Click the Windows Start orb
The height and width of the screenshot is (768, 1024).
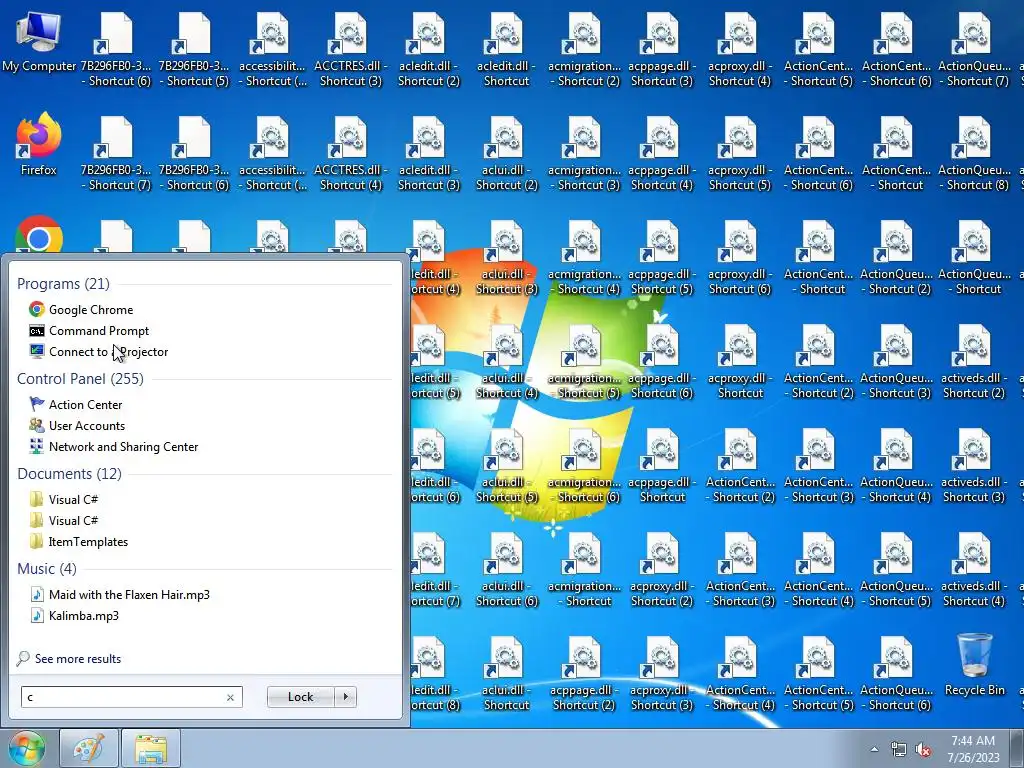(x=27, y=748)
